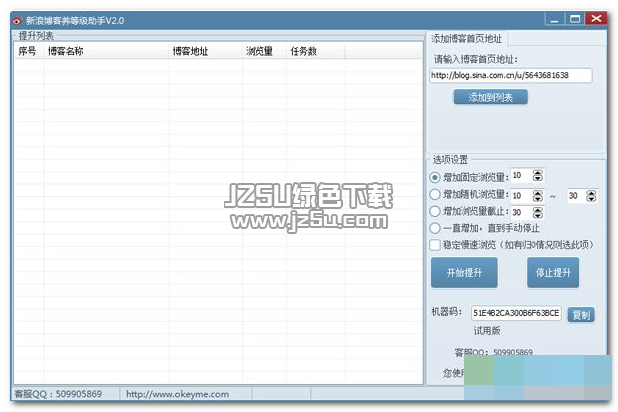Start boosting with 开始提升 button
Screen dimensions: 618x412
[x=464, y=272]
